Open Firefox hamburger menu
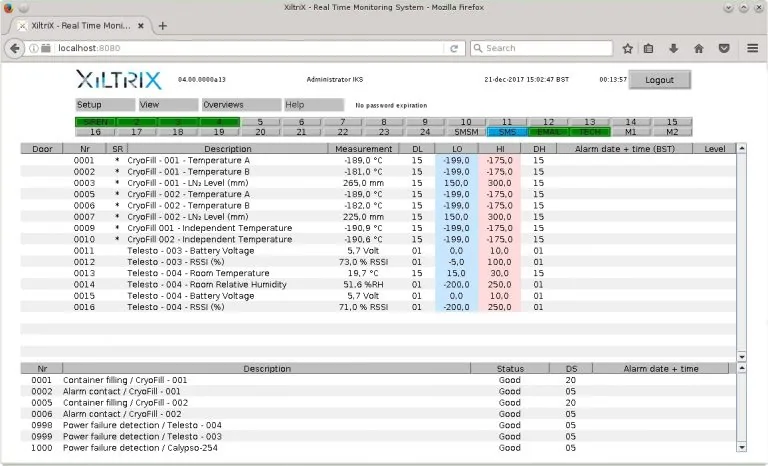The image size is (768, 466). coord(753,48)
